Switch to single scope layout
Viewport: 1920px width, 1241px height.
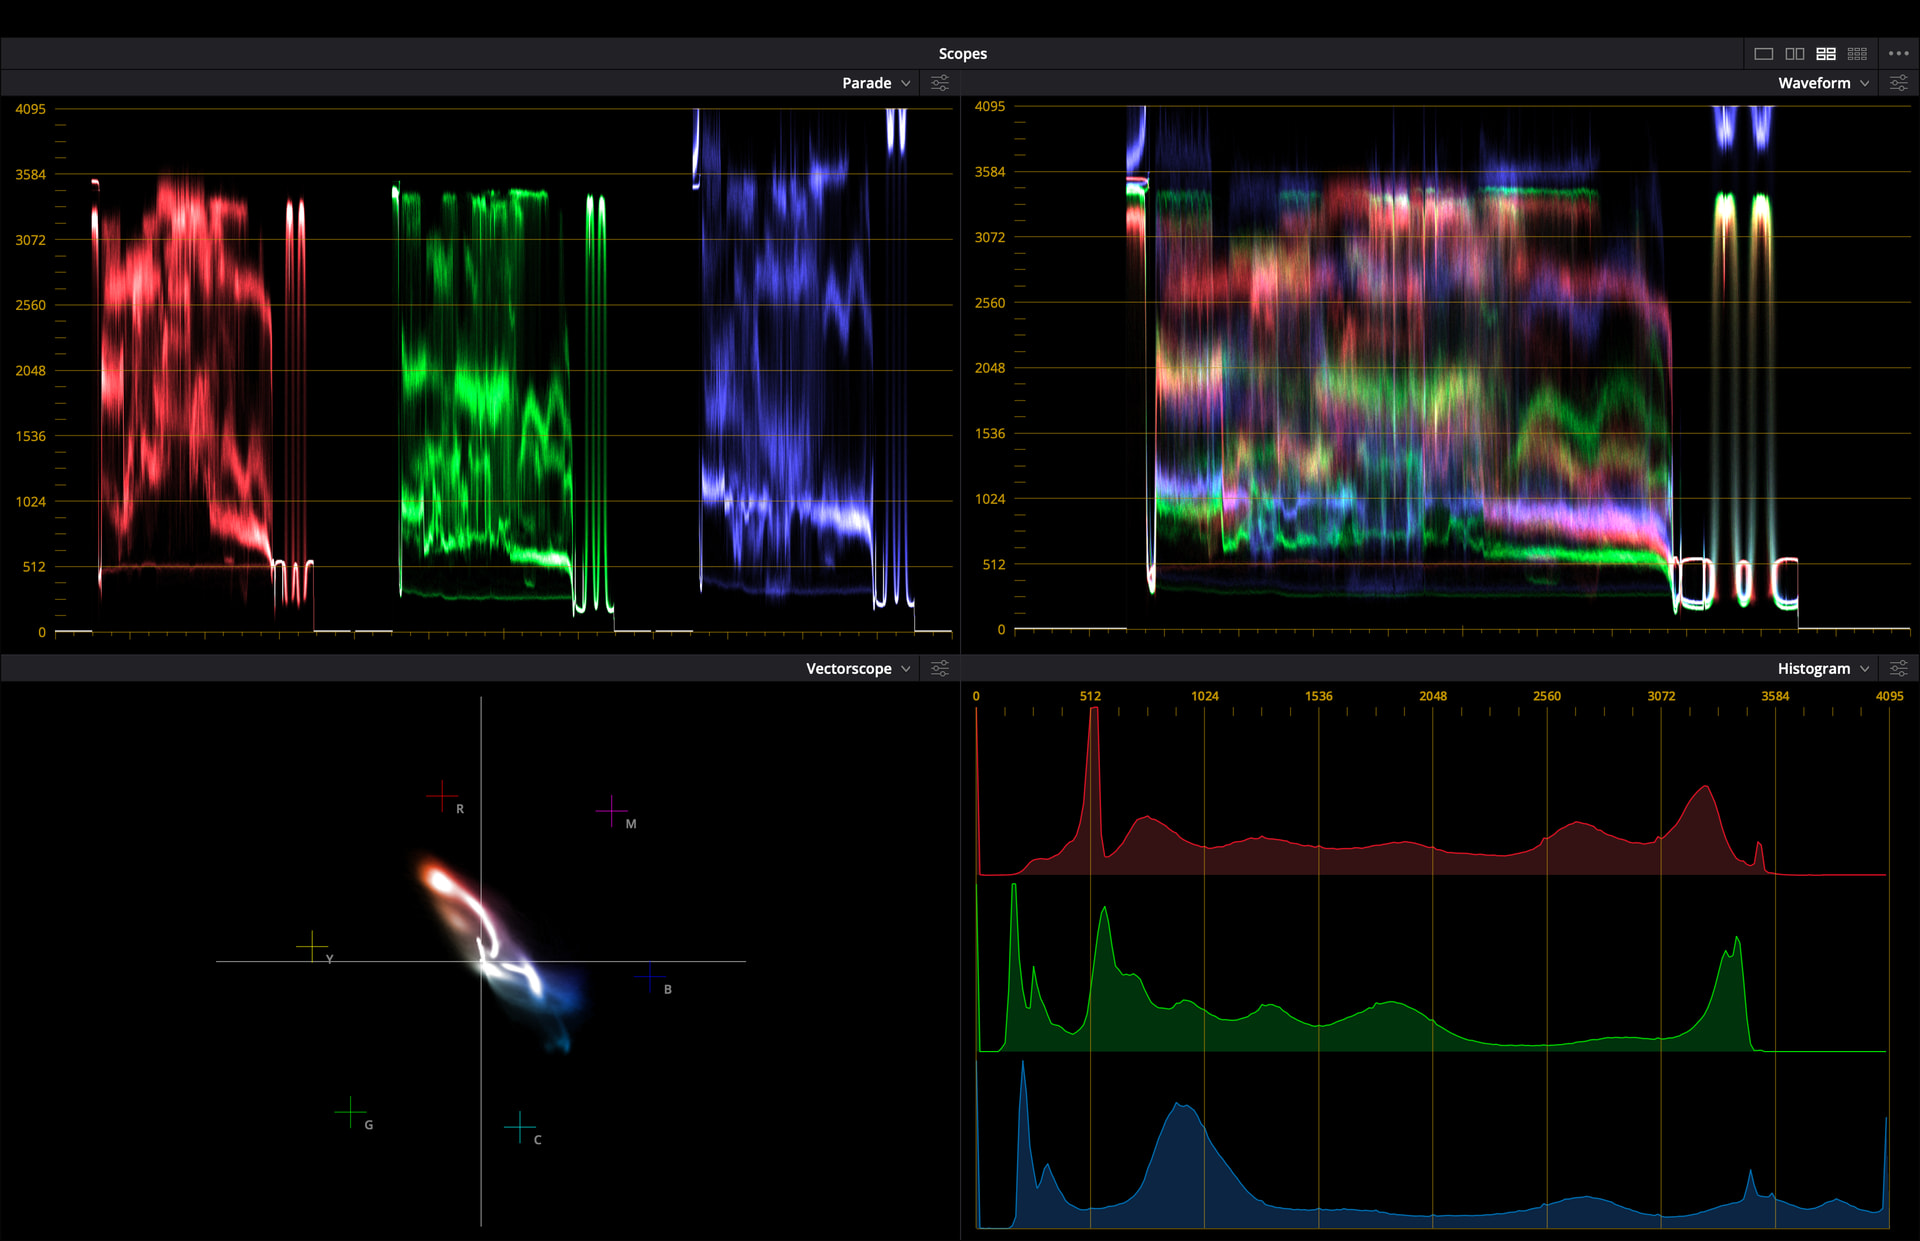coord(1764,54)
